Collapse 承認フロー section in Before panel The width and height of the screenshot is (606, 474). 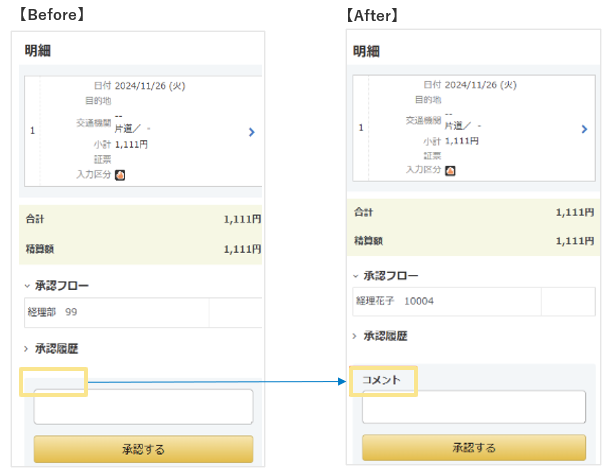point(27,286)
